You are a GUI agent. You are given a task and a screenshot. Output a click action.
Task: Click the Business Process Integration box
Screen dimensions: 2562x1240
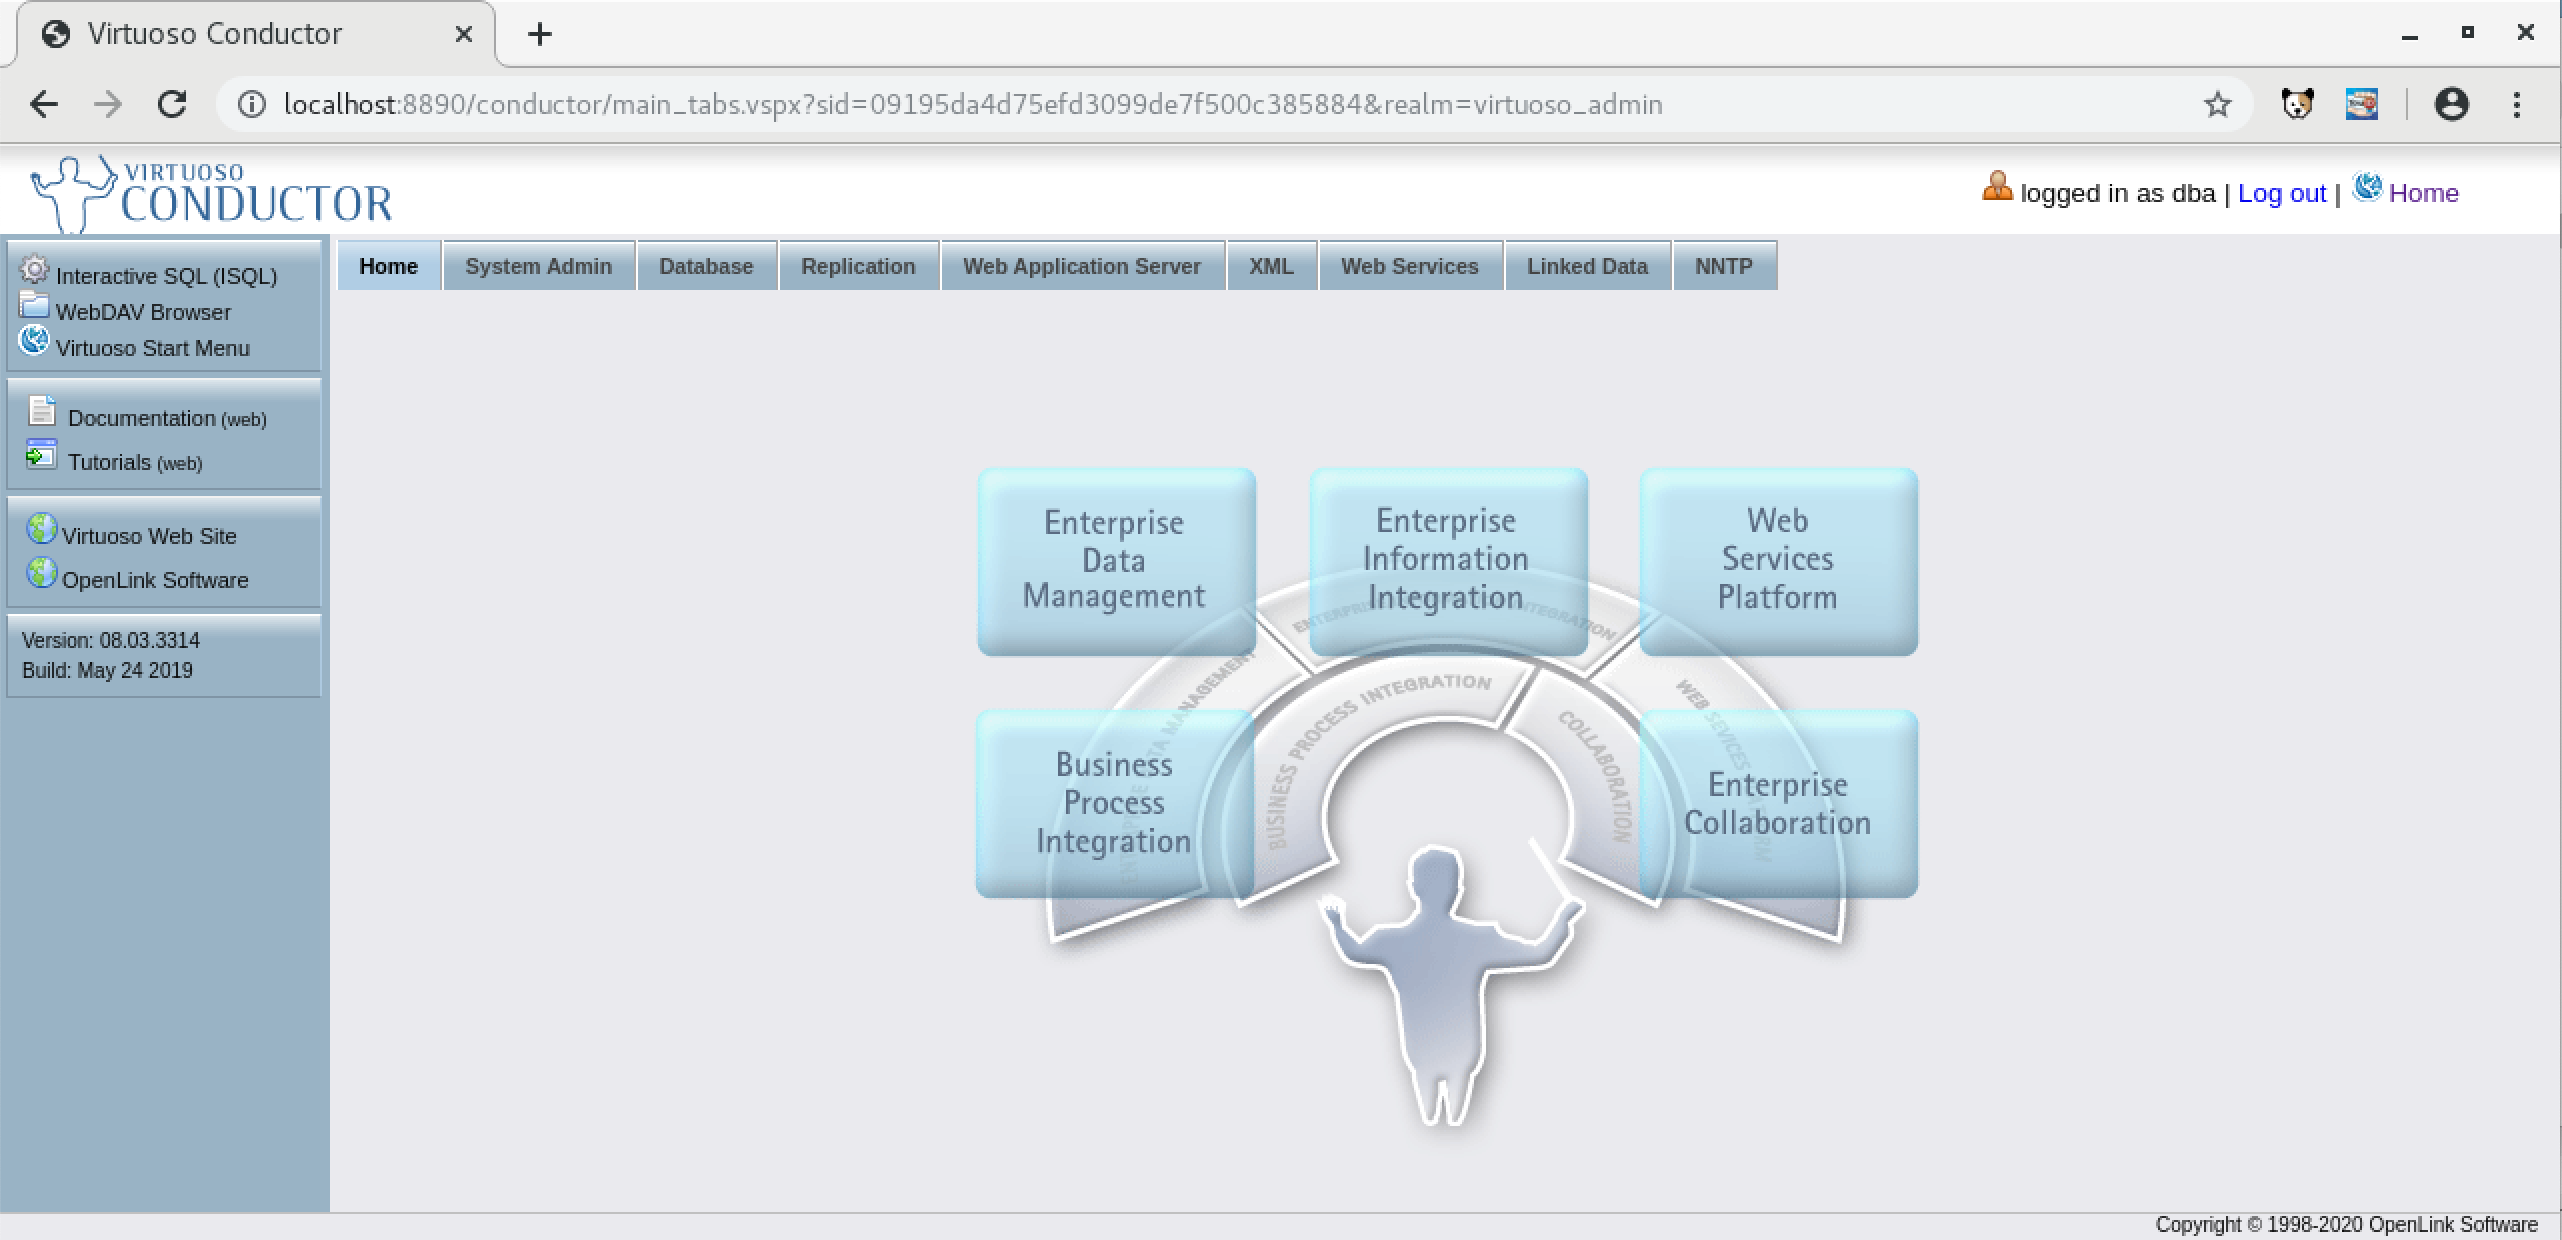[1115, 803]
